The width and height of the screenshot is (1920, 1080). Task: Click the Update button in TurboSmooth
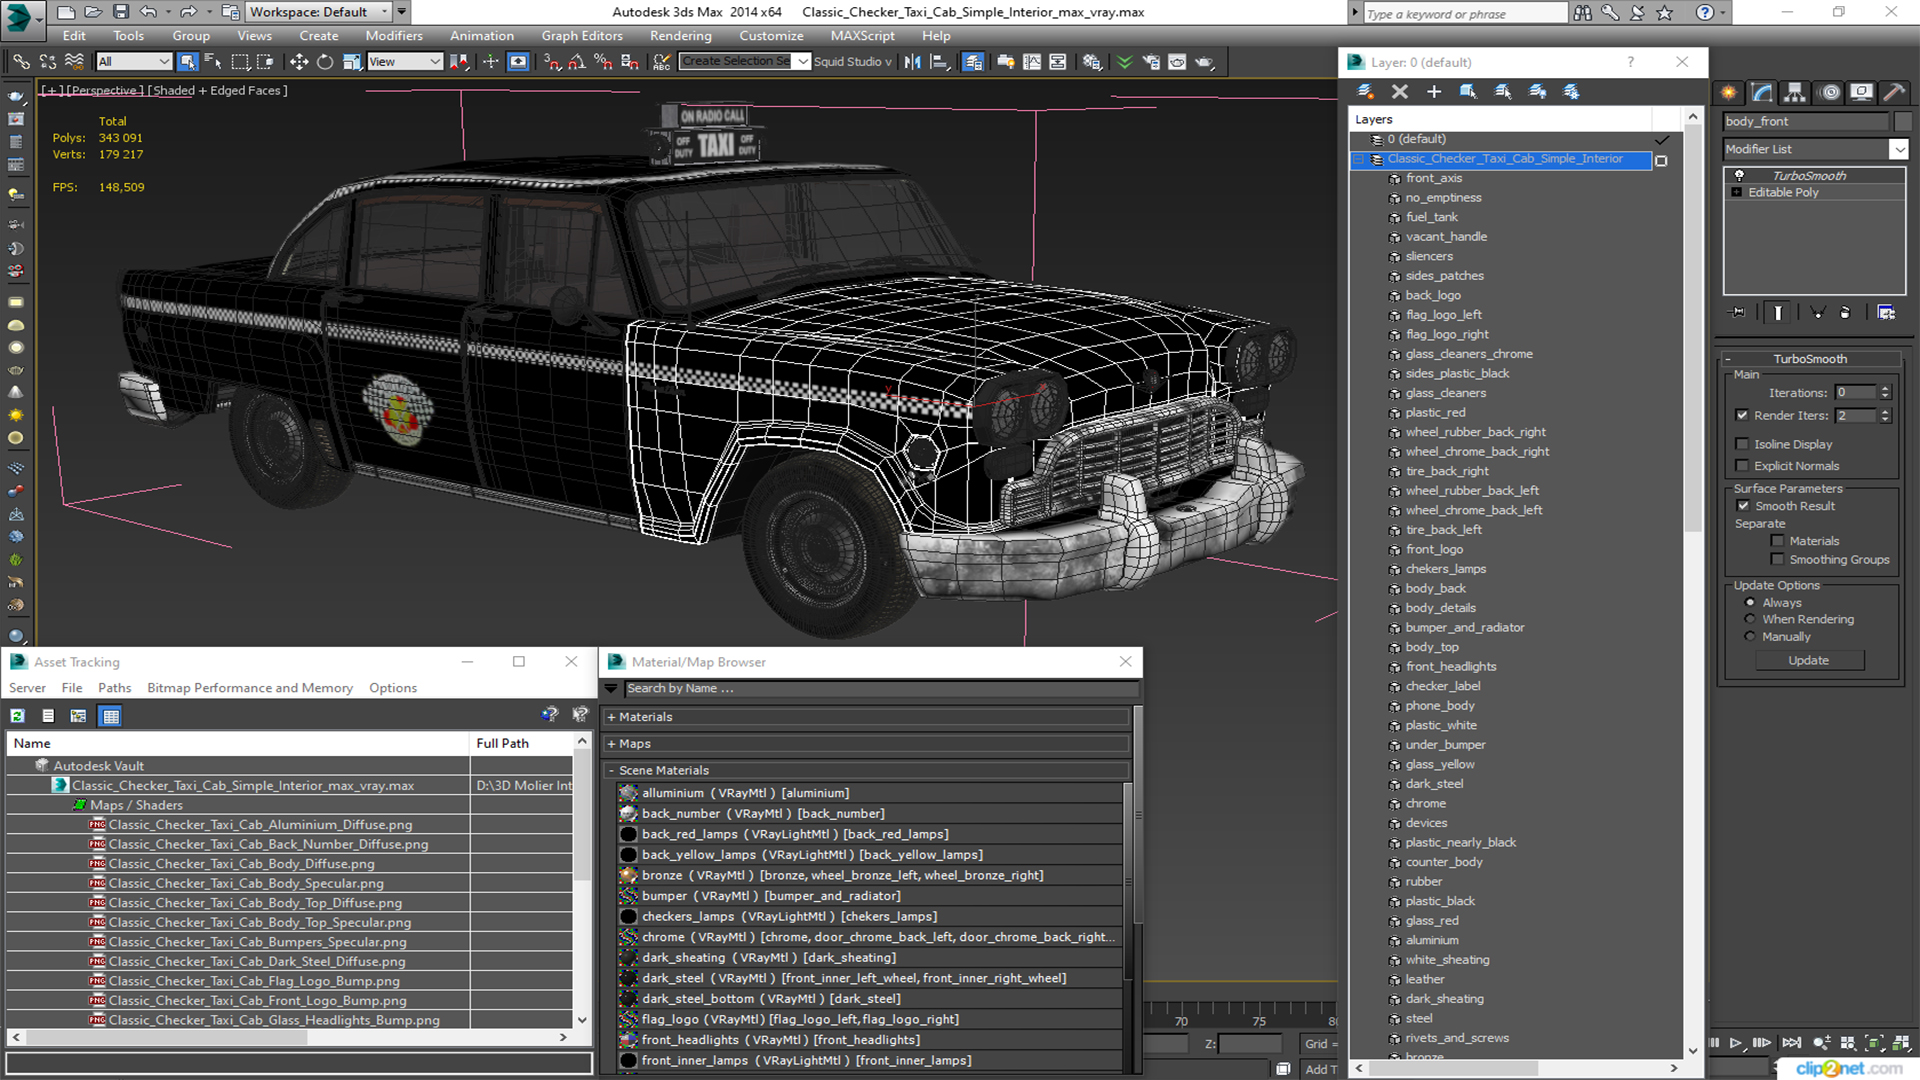pyautogui.click(x=1808, y=661)
